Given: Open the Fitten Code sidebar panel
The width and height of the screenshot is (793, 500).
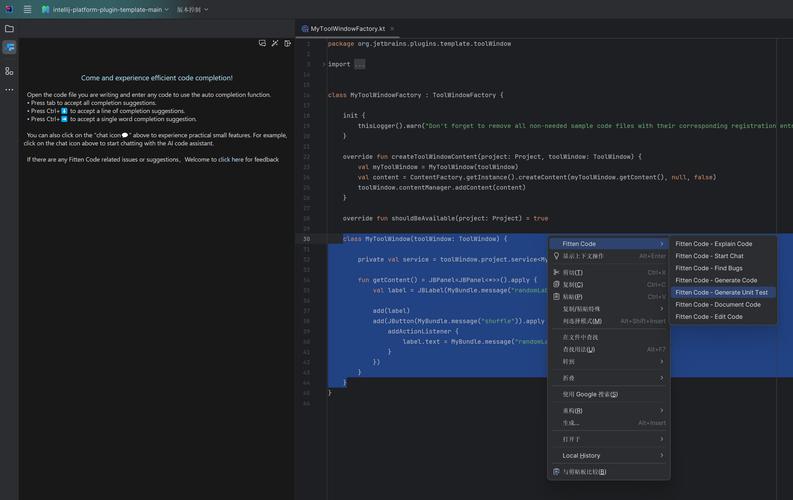Looking at the screenshot, I should click(x=9, y=47).
